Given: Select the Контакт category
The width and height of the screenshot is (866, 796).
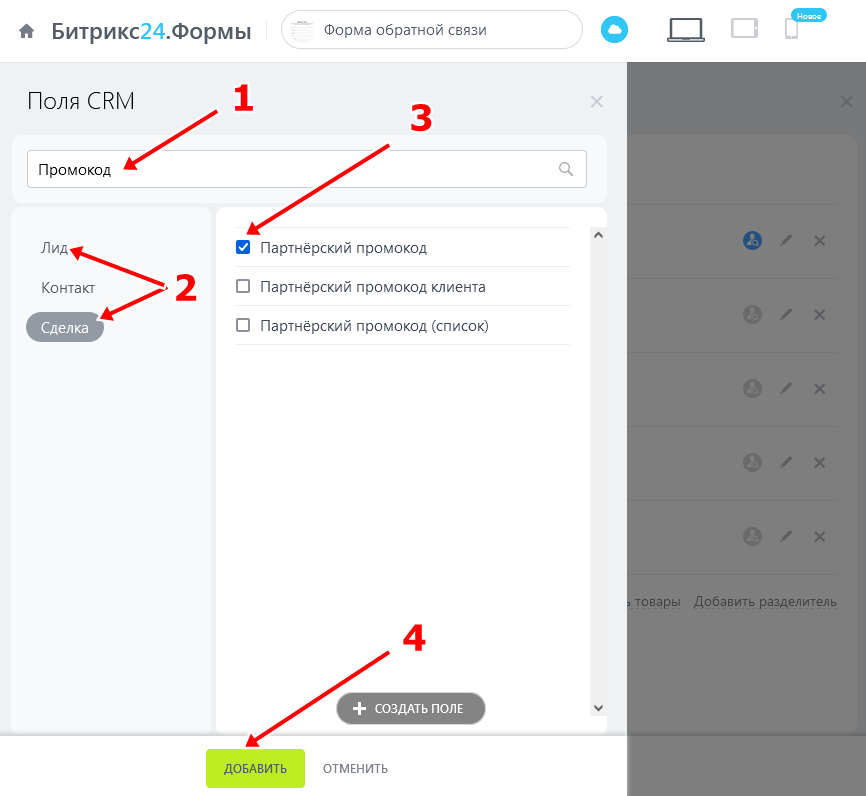Looking at the screenshot, I should point(68,288).
